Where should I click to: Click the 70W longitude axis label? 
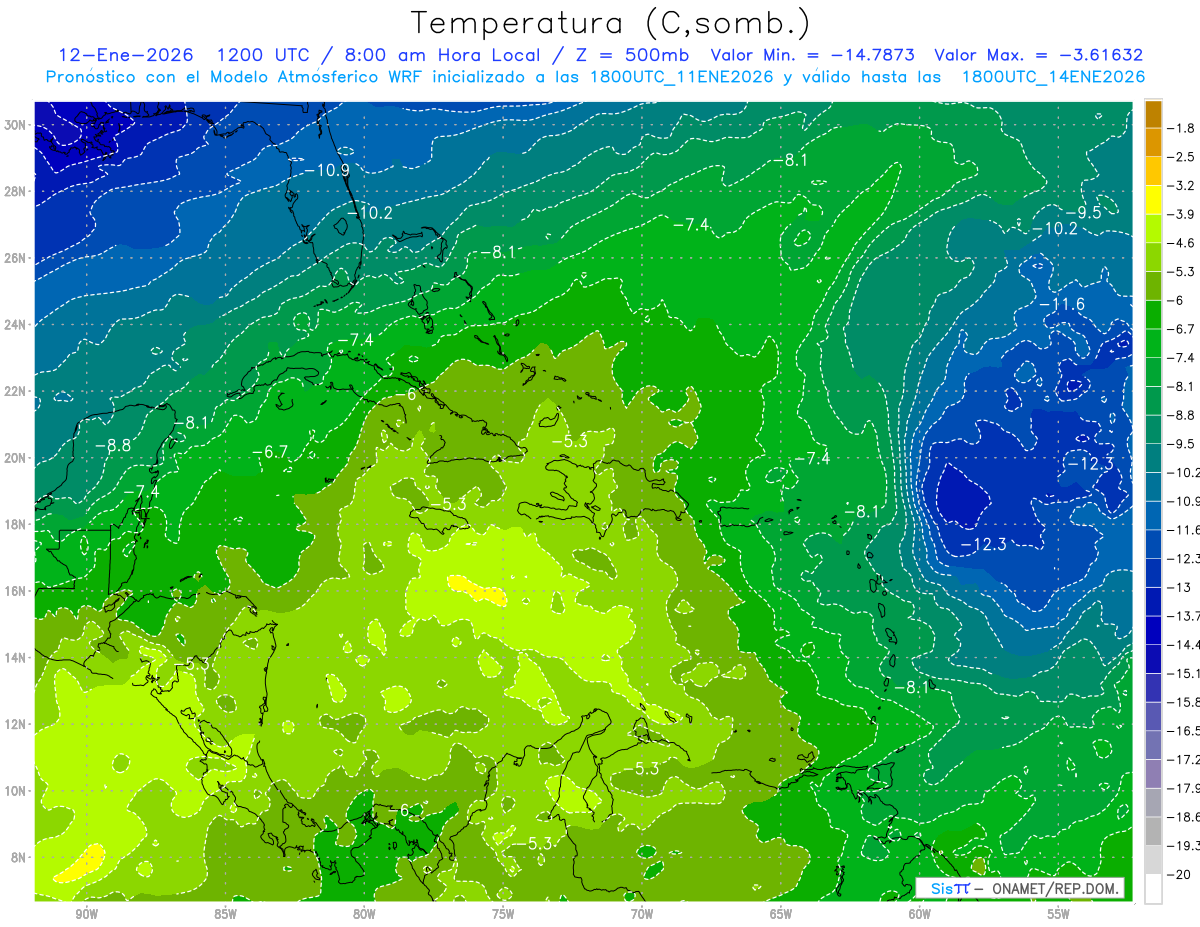[x=642, y=914]
